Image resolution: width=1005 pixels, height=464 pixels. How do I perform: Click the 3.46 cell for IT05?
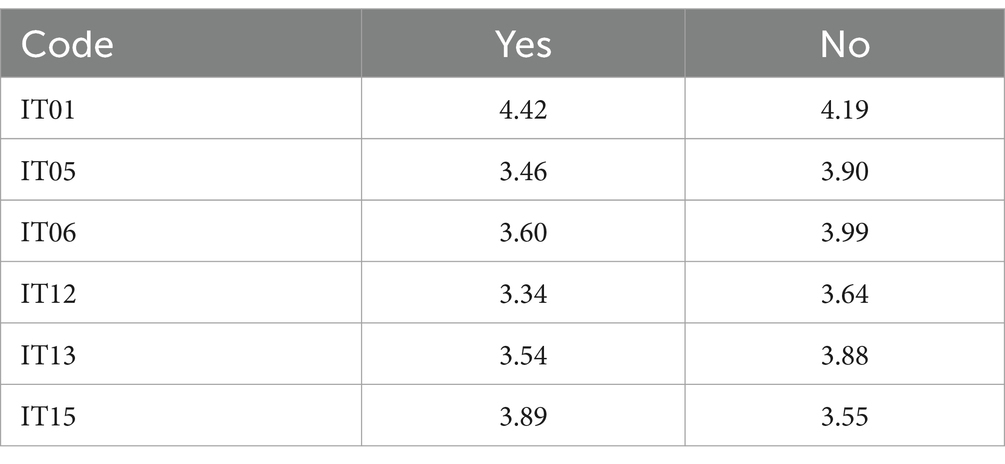click(x=523, y=172)
